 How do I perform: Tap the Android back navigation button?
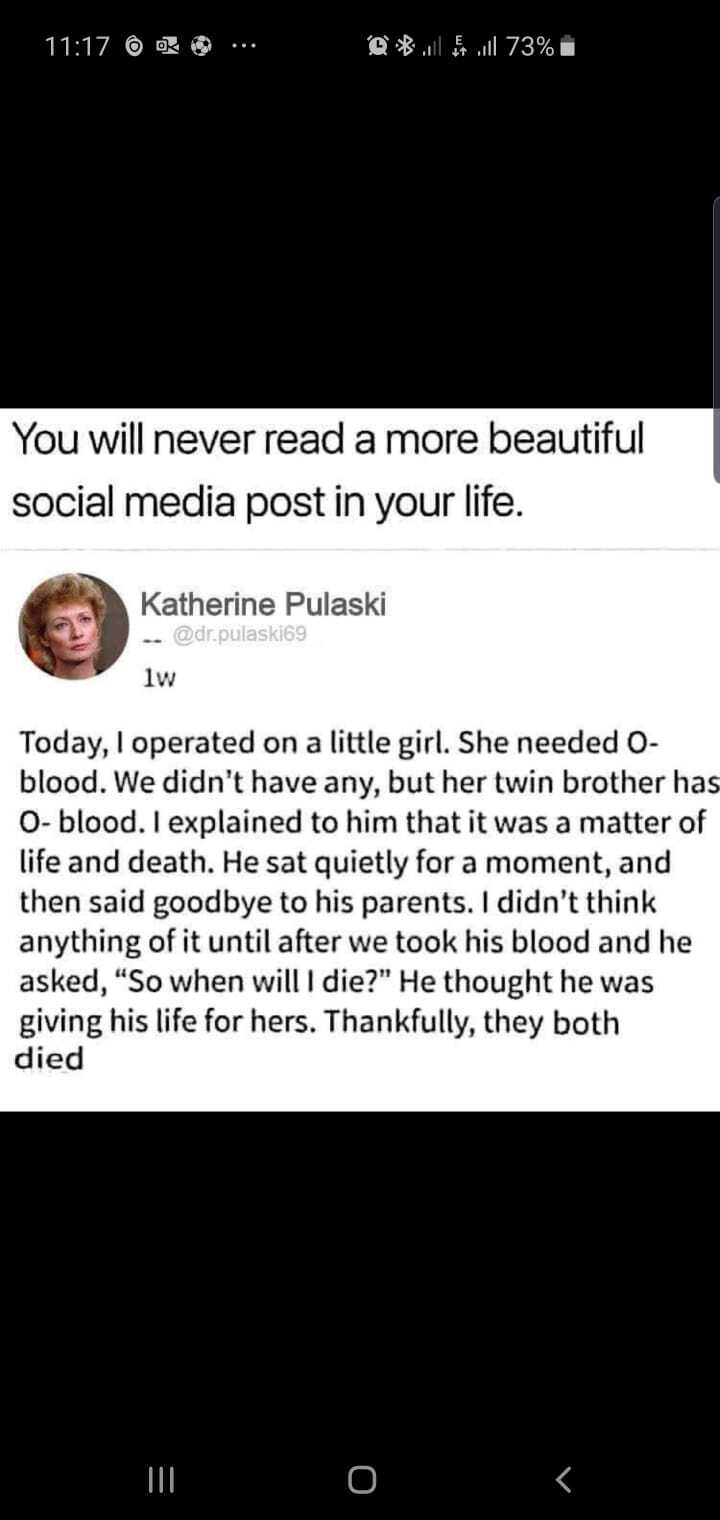(564, 1479)
